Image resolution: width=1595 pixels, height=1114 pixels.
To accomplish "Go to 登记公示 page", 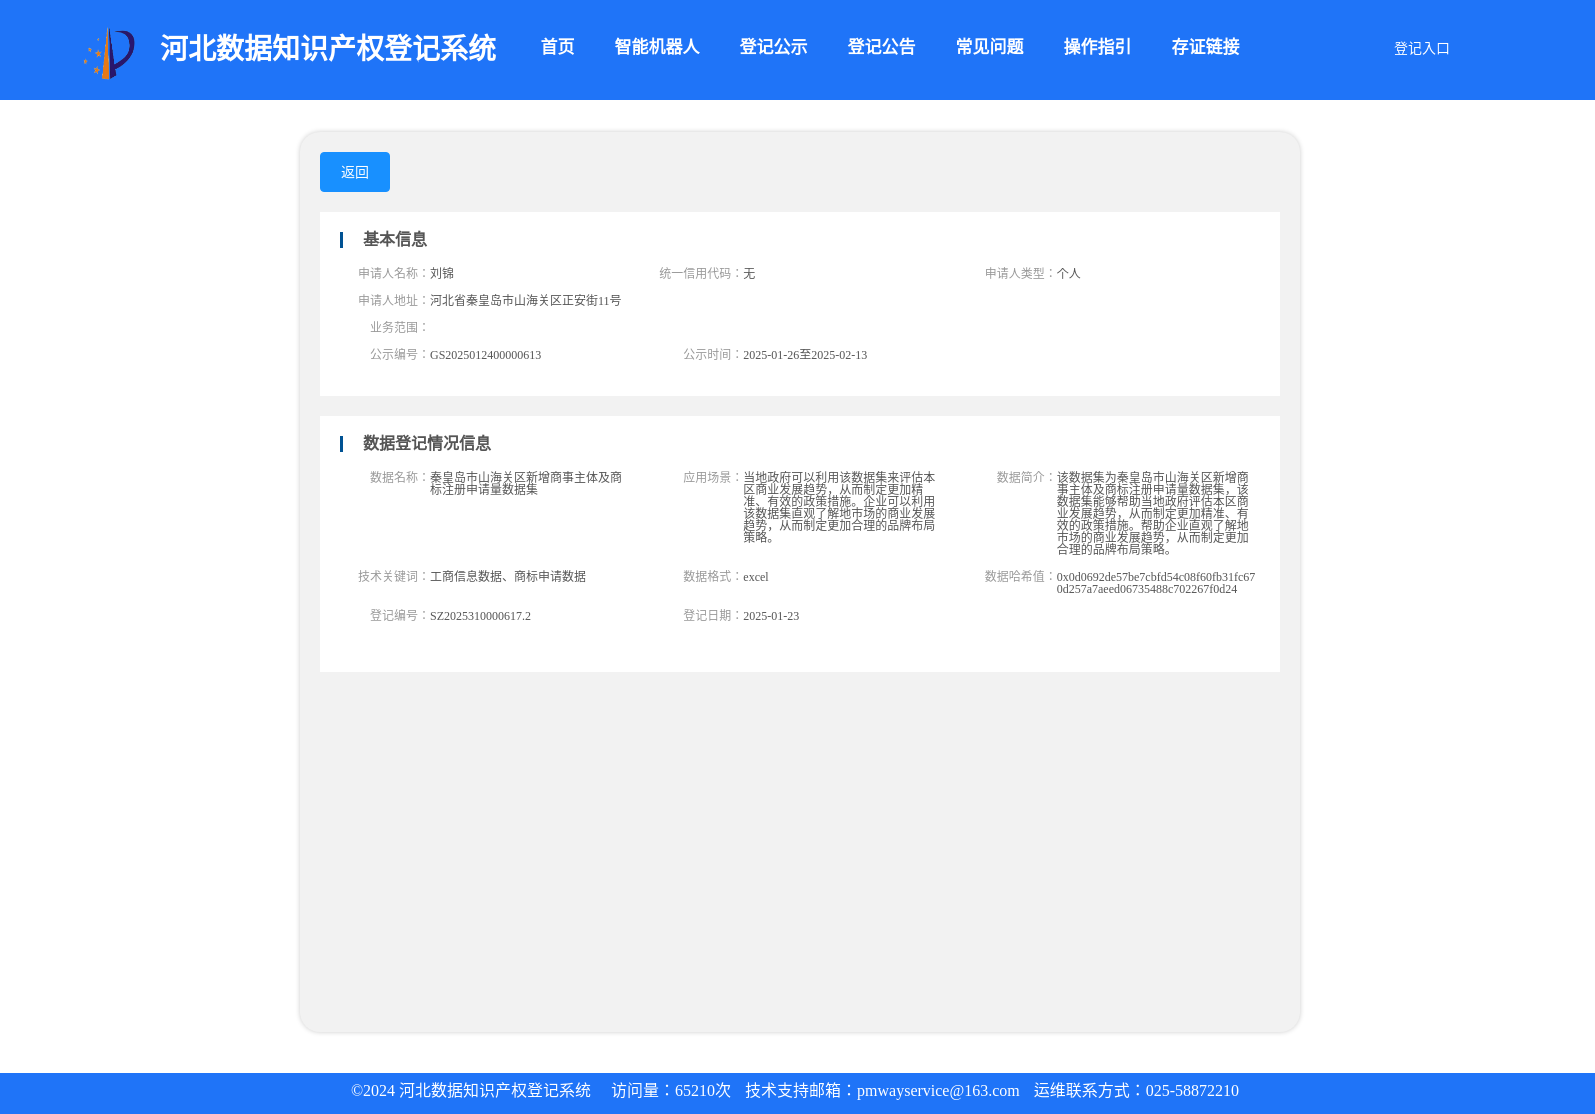I will [x=773, y=47].
